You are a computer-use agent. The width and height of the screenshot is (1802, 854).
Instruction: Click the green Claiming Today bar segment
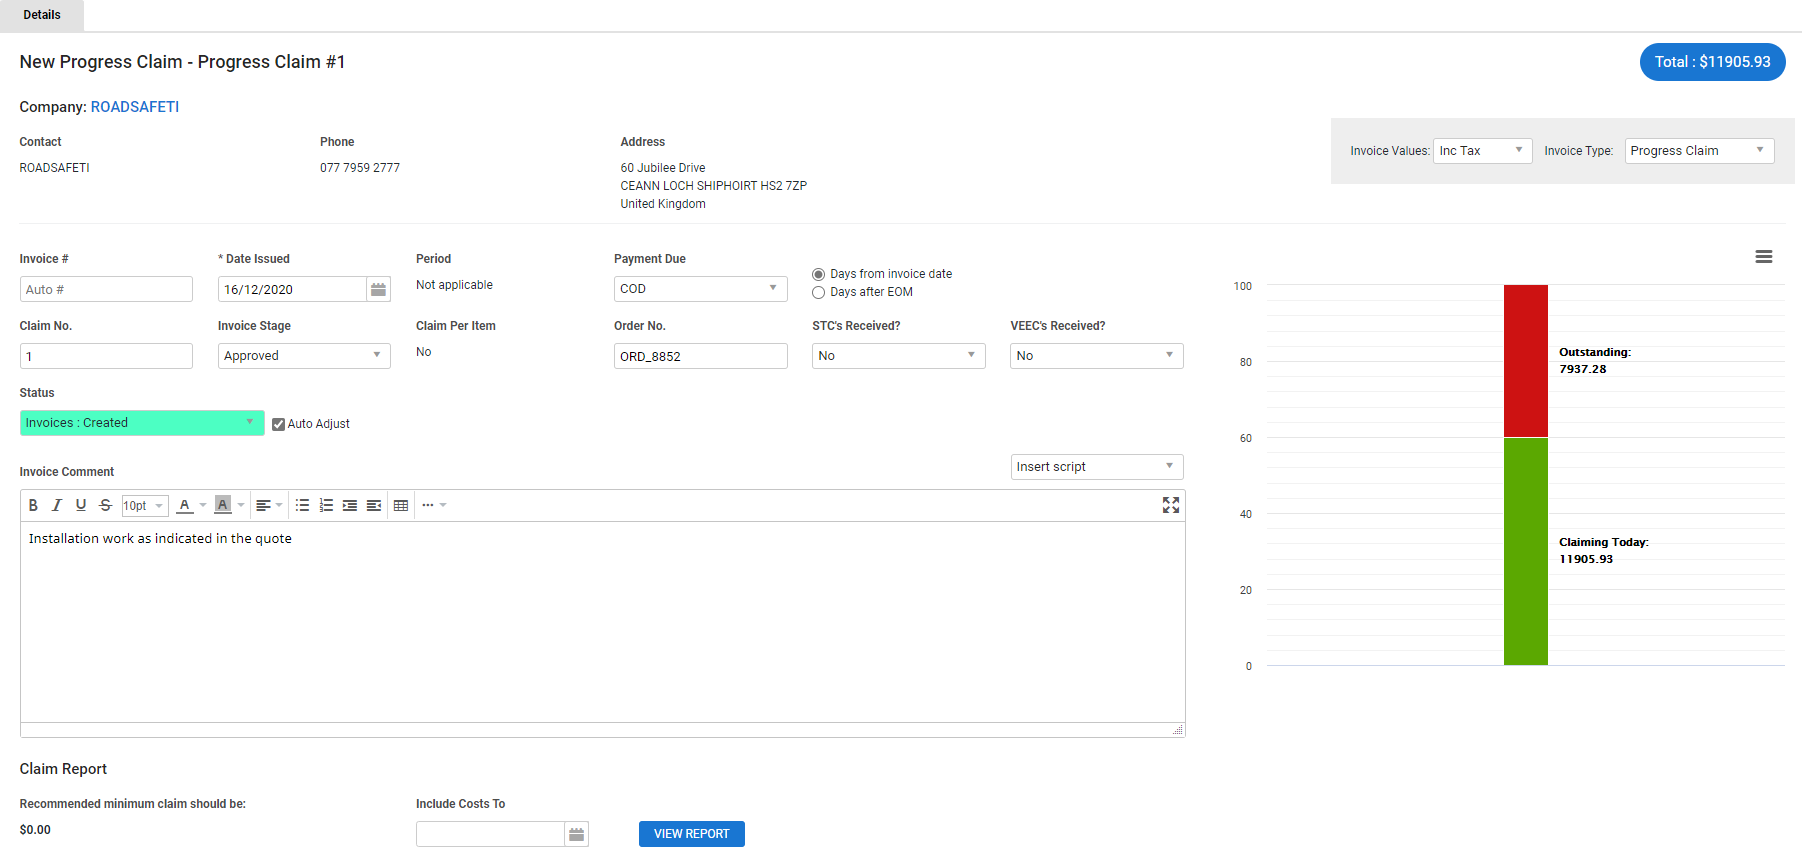pyautogui.click(x=1525, y=552)
